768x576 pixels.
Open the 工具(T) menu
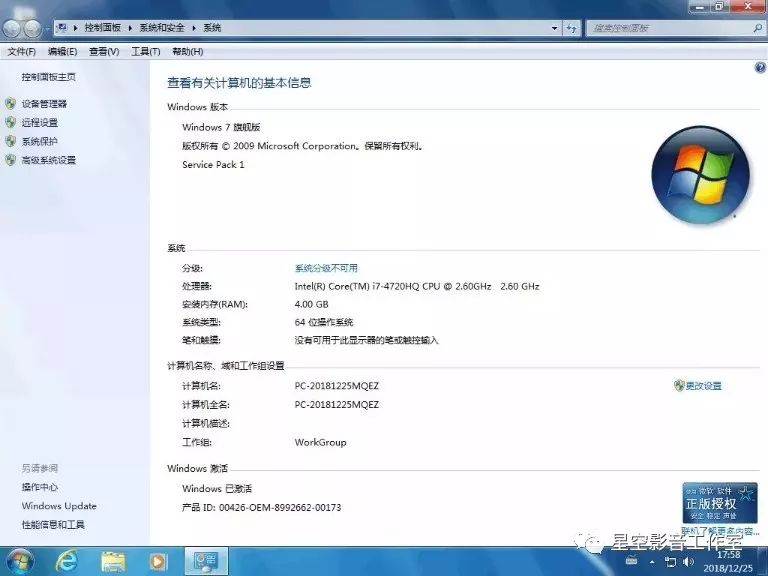[145, 51]
